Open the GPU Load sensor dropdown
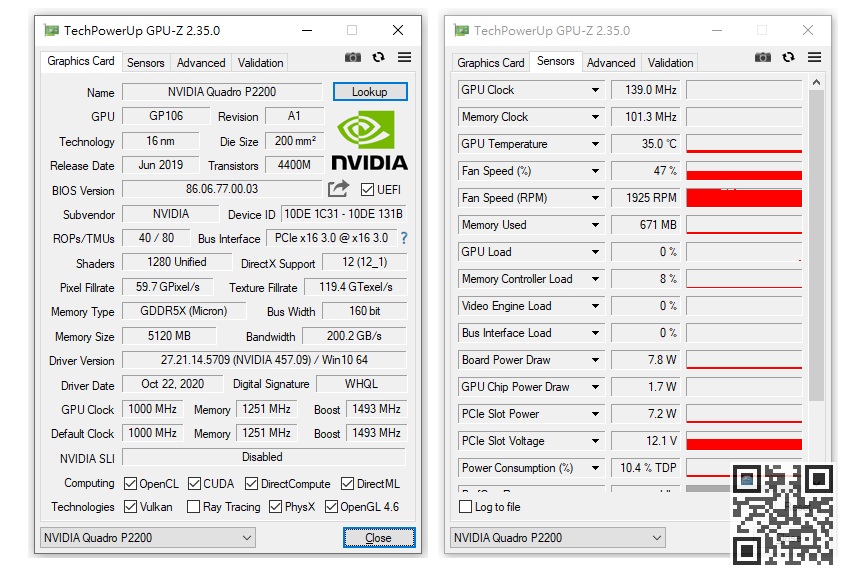848x580 pixels. [x=595, y=252]
